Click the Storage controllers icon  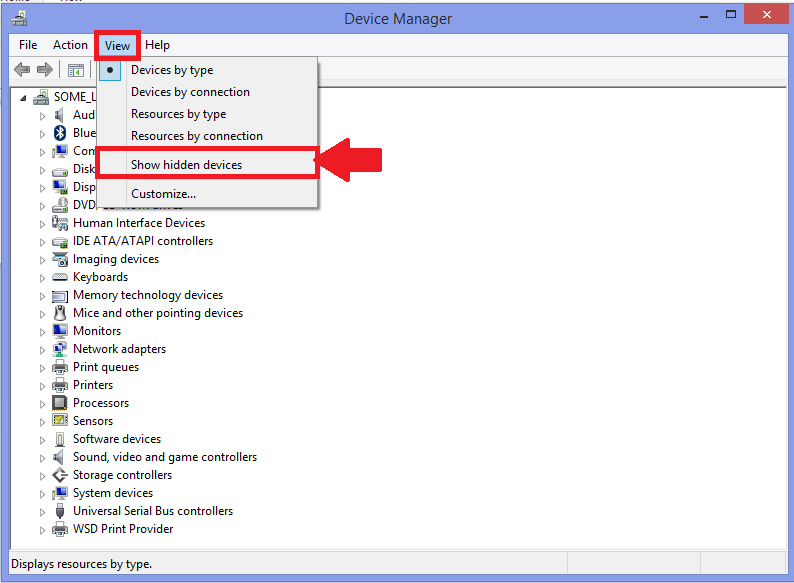(x=60, y=475)
